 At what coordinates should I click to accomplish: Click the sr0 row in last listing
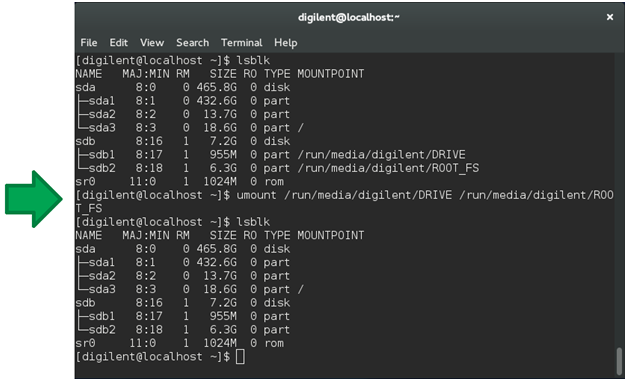click(180, 343)
